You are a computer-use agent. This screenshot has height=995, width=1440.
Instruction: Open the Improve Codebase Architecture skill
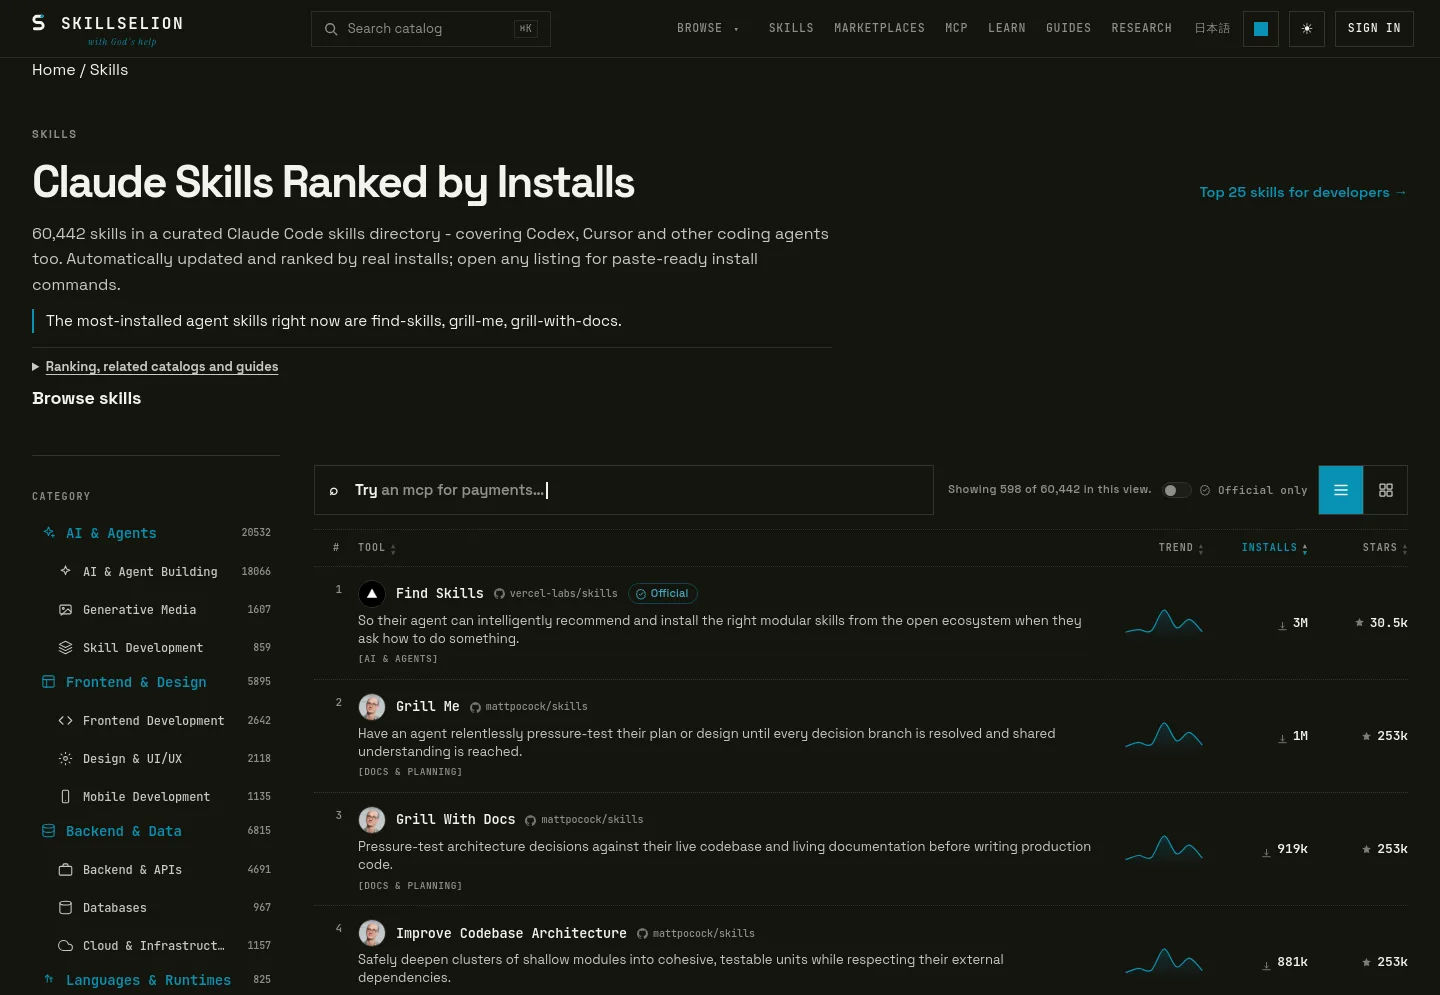click(511, 934)
